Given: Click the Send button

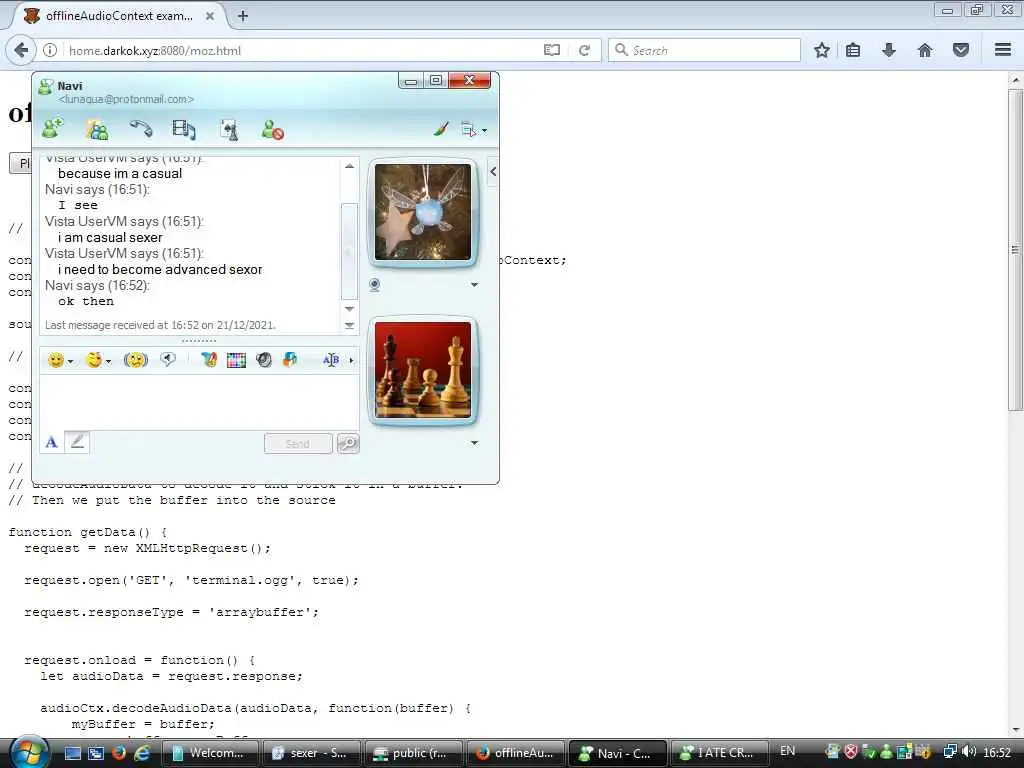Looking at the screenshot, I should pyautogui.click(x=298, y=443).
